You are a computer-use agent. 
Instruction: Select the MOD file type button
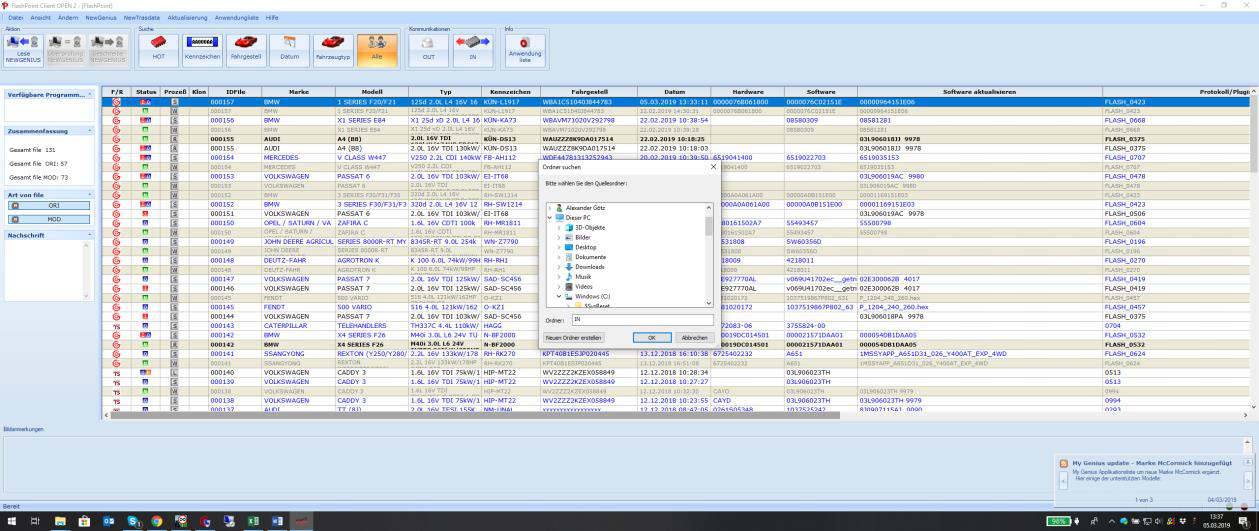[48, 218]
